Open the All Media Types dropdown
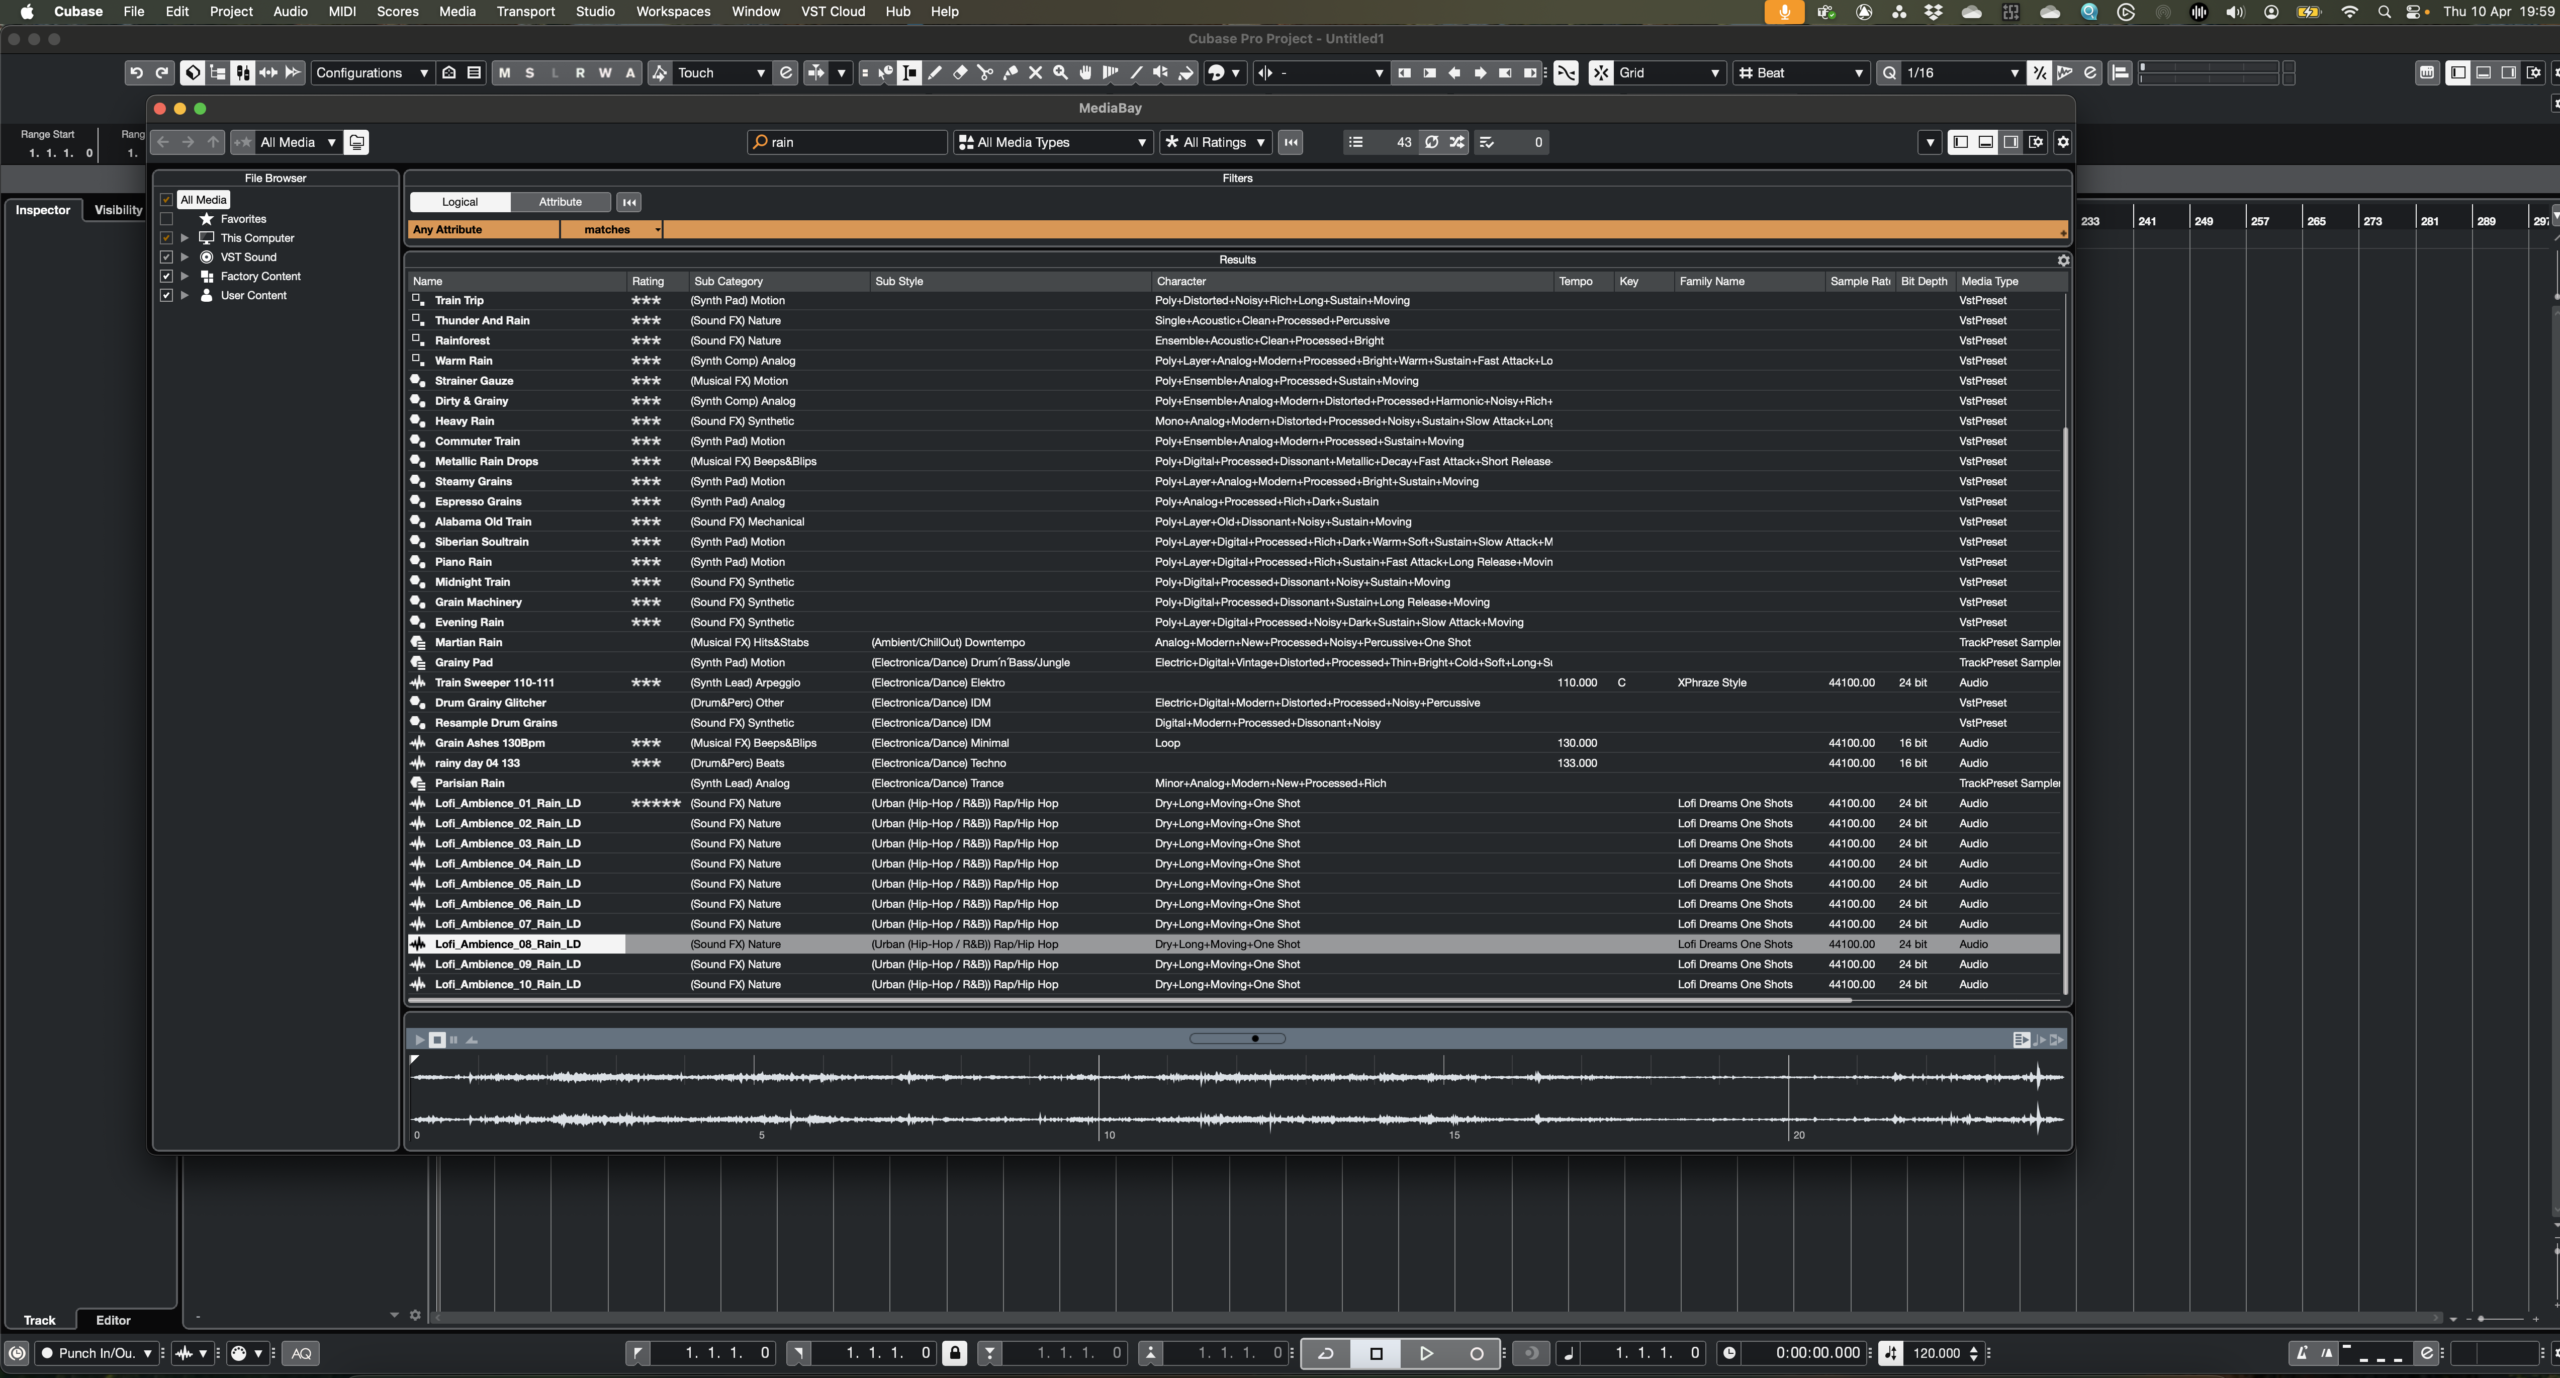This screenshot has width=2560, height=1378. pyautogui.click(x=1053, y=142)
